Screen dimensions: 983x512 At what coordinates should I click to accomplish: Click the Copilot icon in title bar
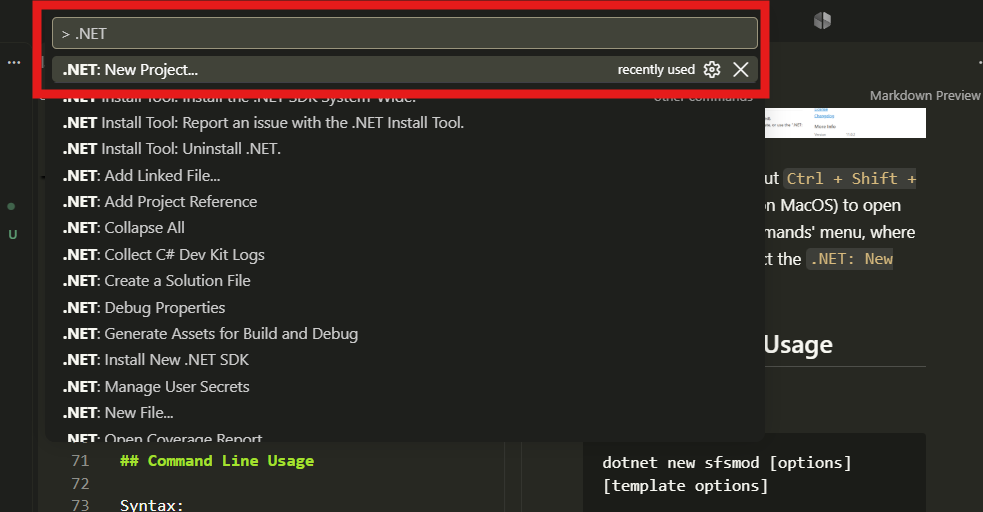(x=823, y=21)
